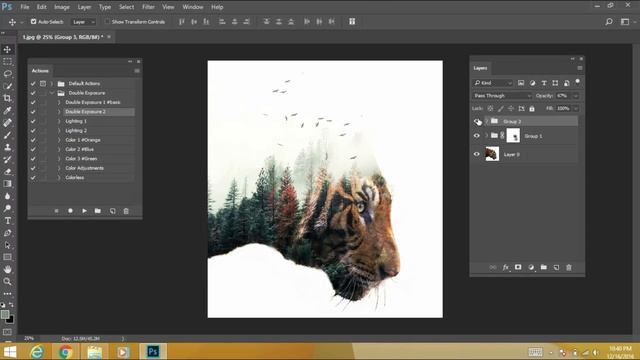640x360 pixels.
Task: Hide Layer 0 via eye icon
Action: (477, 154)
